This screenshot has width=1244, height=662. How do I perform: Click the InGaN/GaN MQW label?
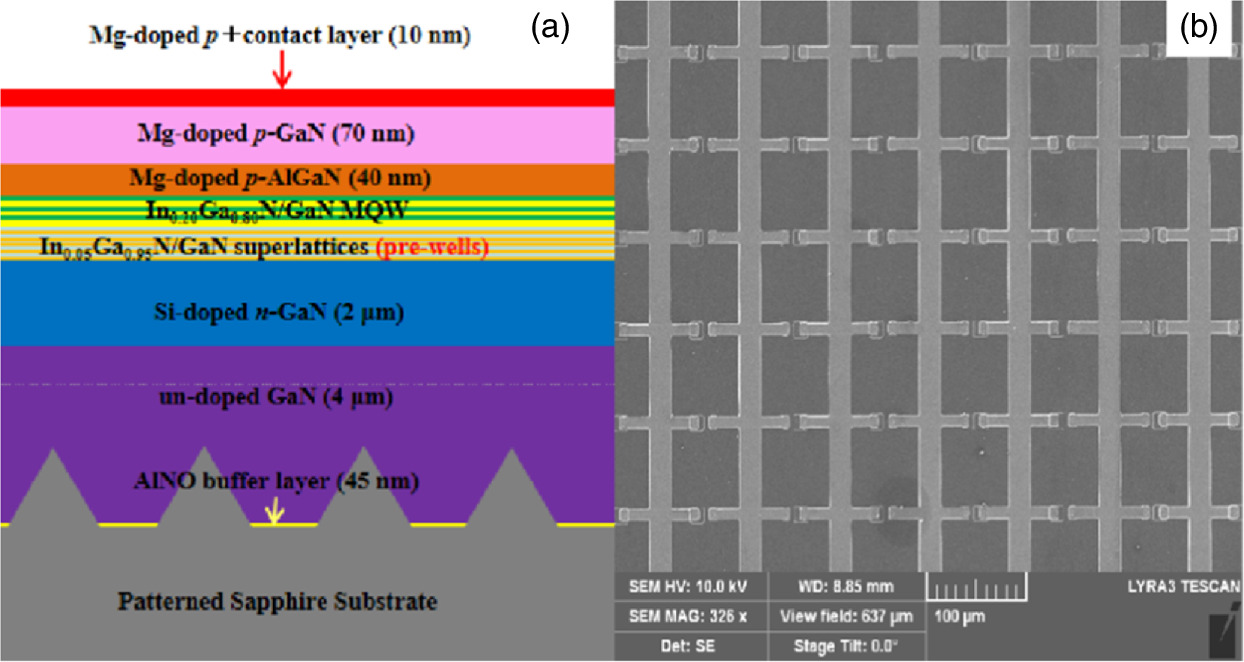[x=279, y=210]
